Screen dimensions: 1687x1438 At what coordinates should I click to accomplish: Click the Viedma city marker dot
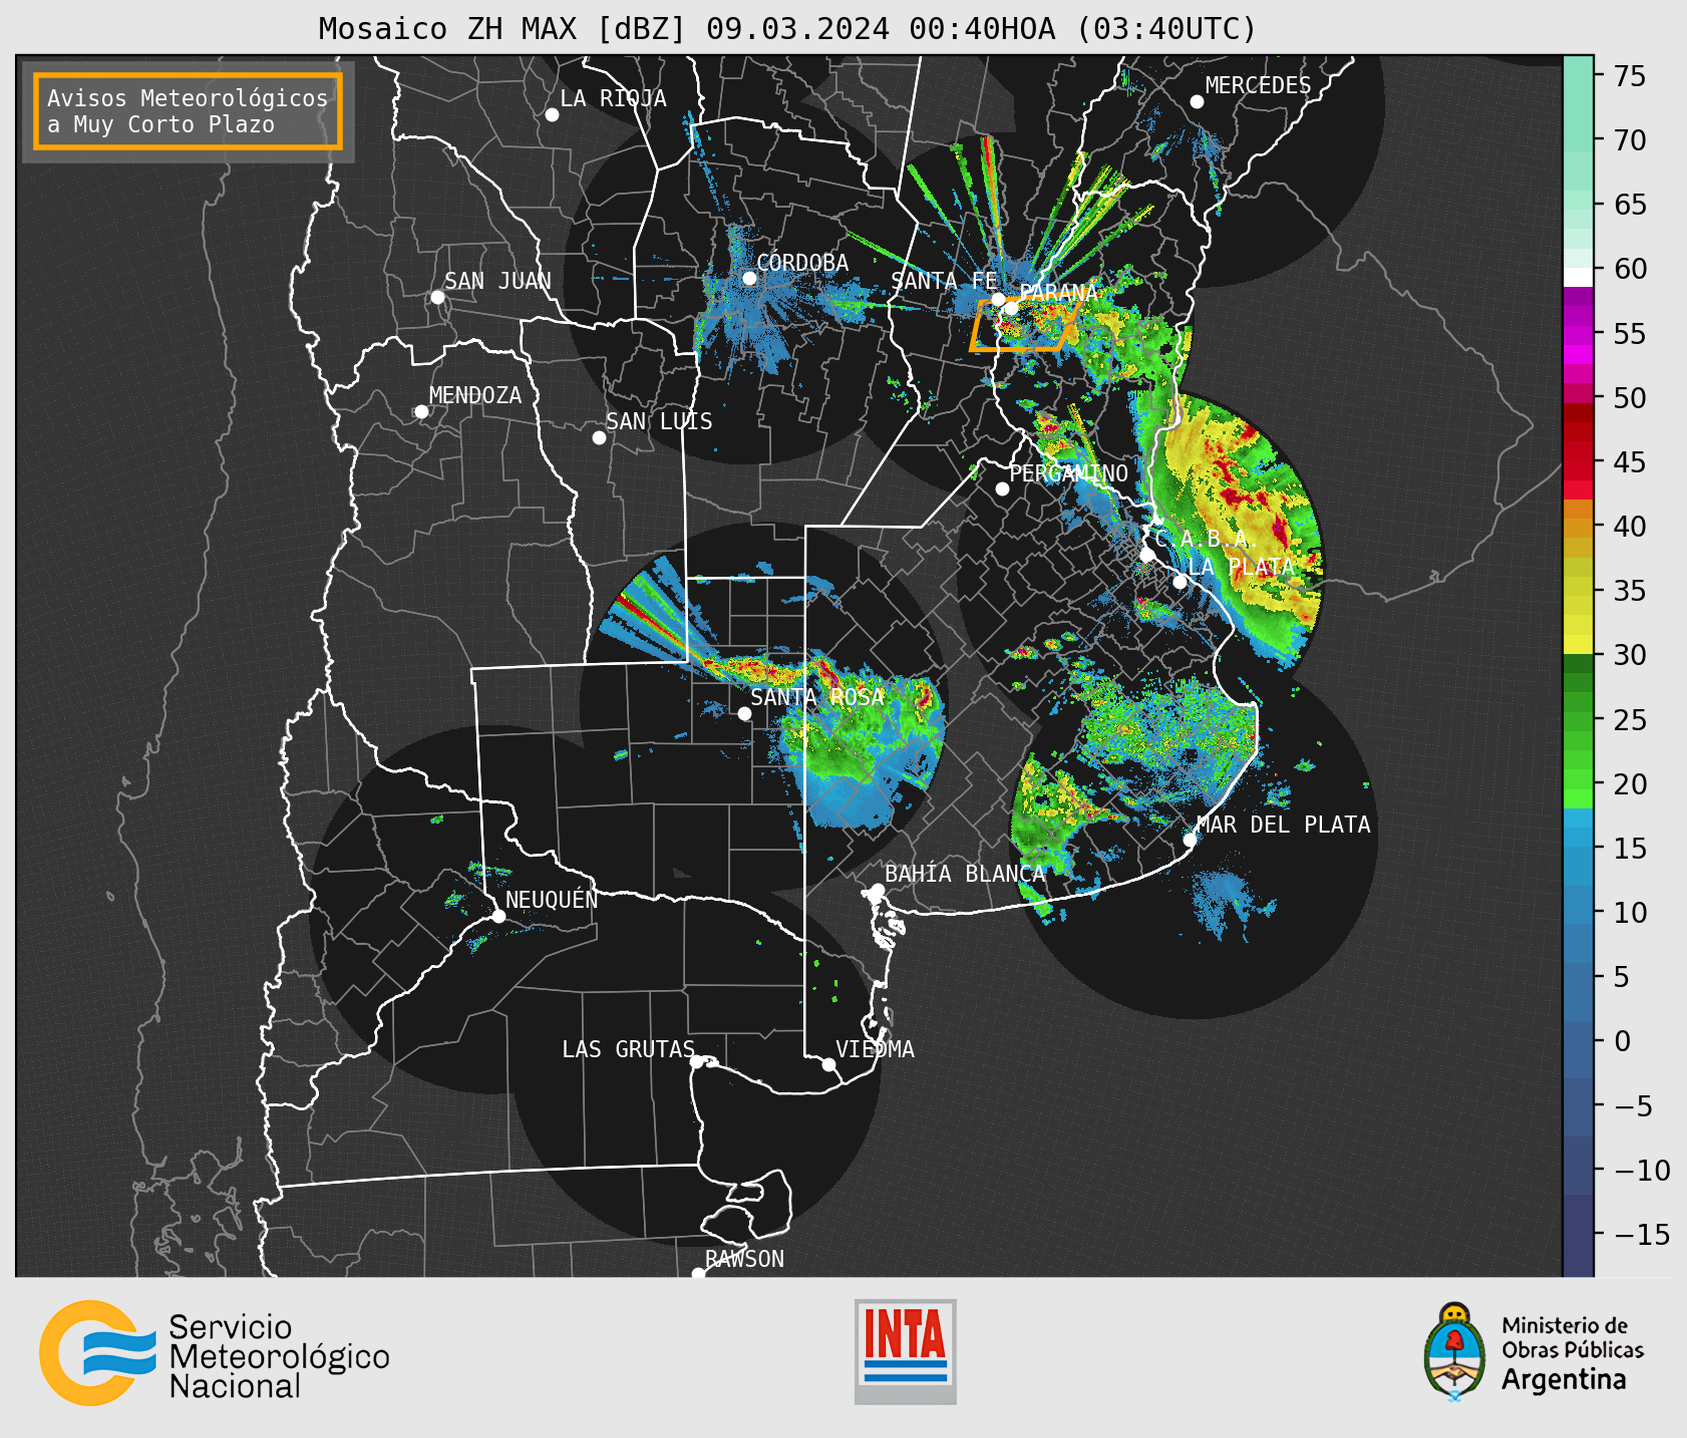pos(829,1065)
